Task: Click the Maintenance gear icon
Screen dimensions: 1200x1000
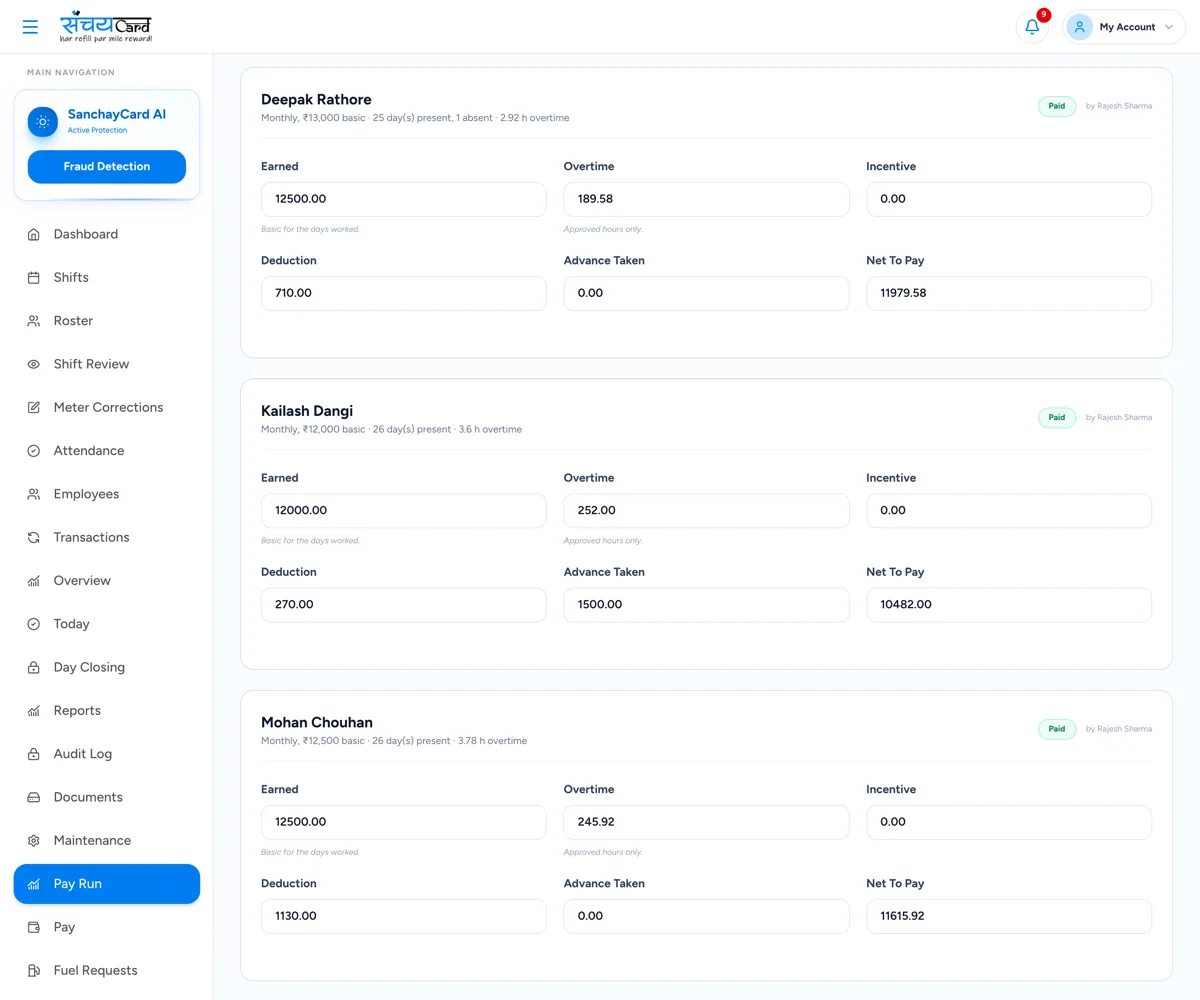Action: [34, 841]
